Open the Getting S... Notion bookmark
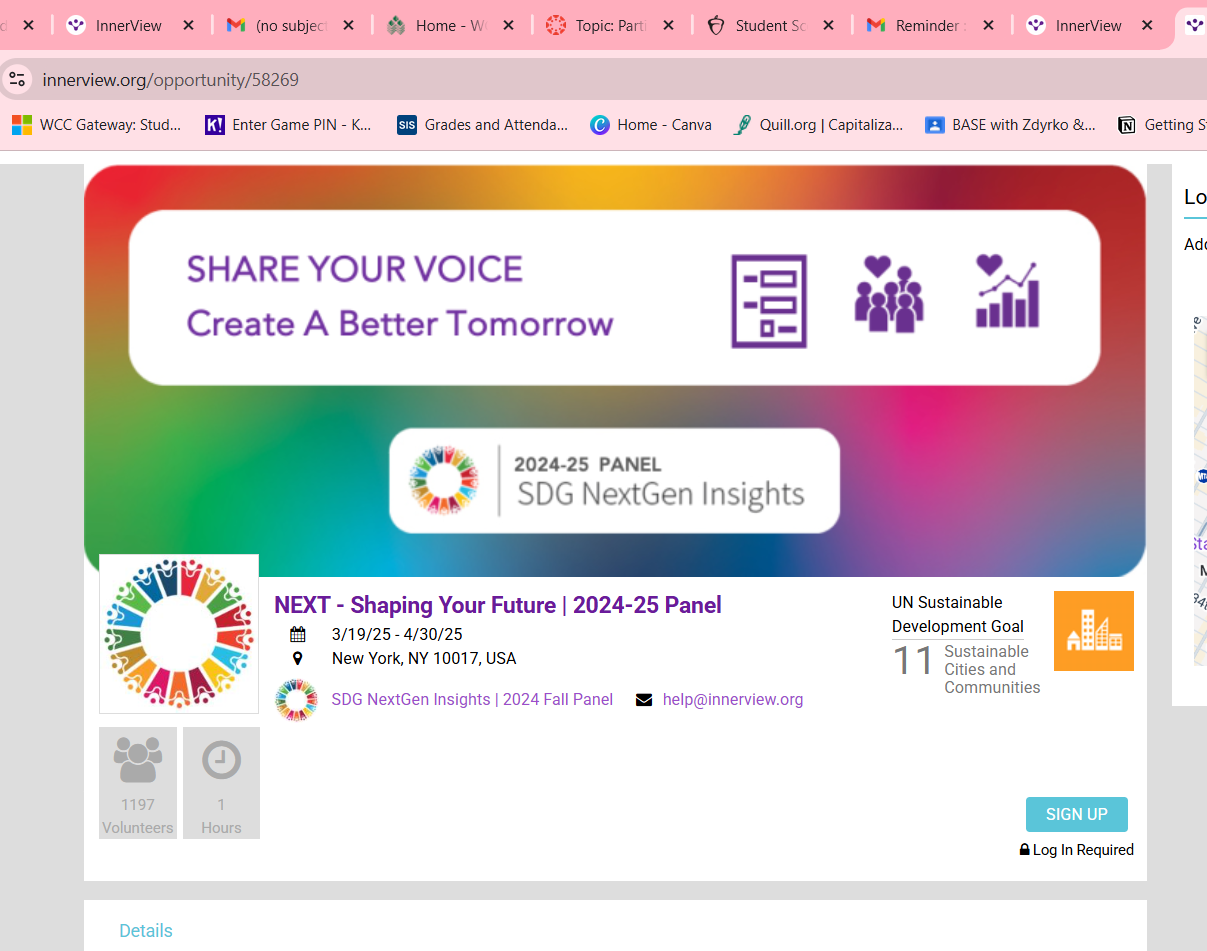 click(x=1161, y=125)
